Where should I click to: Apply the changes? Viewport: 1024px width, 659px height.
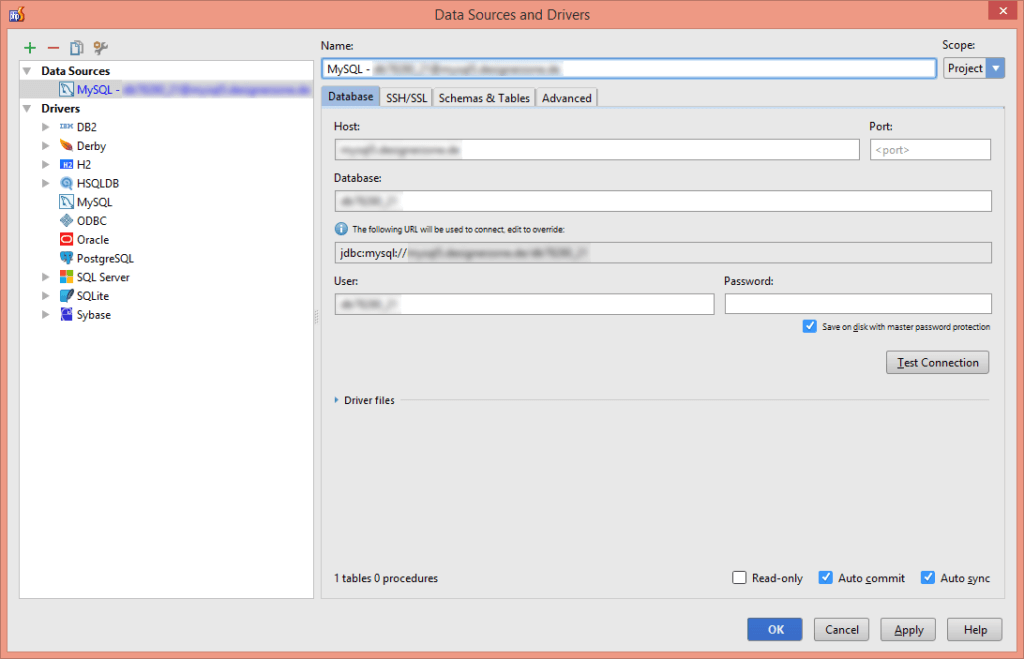tap(907, 629)
